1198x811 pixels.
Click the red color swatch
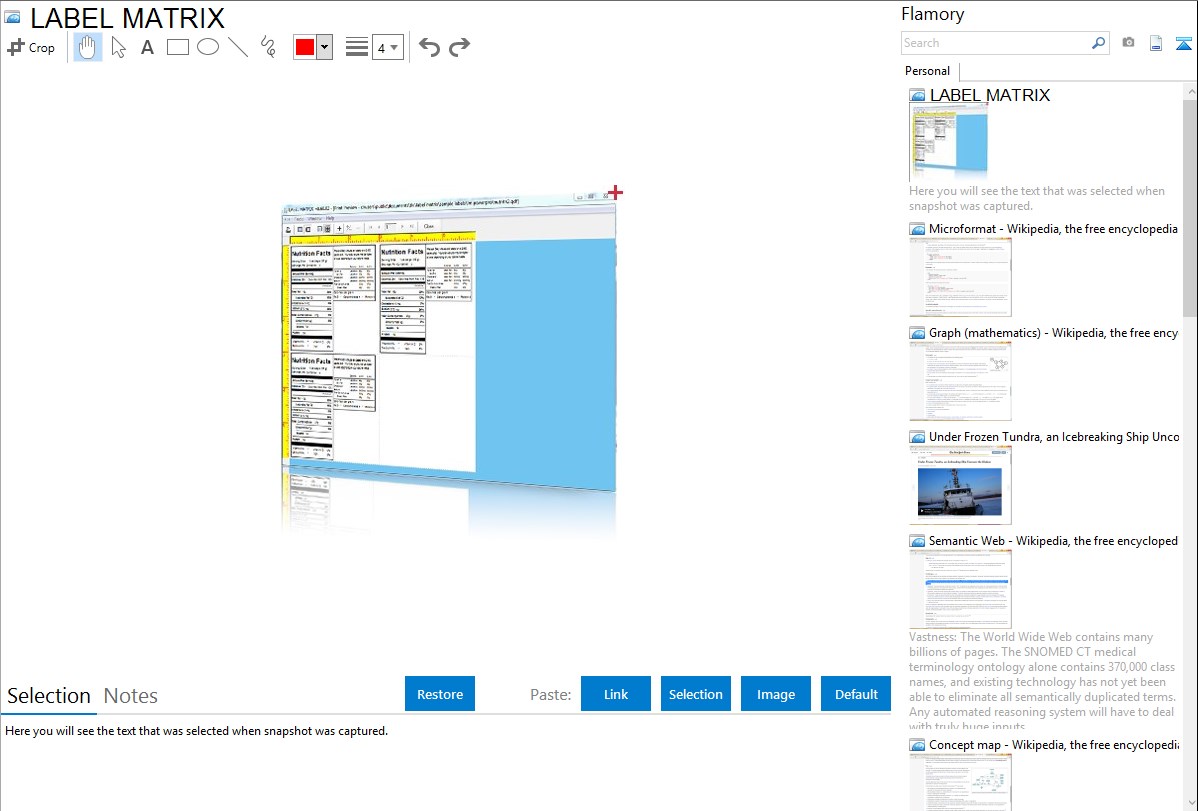point(305,47)
